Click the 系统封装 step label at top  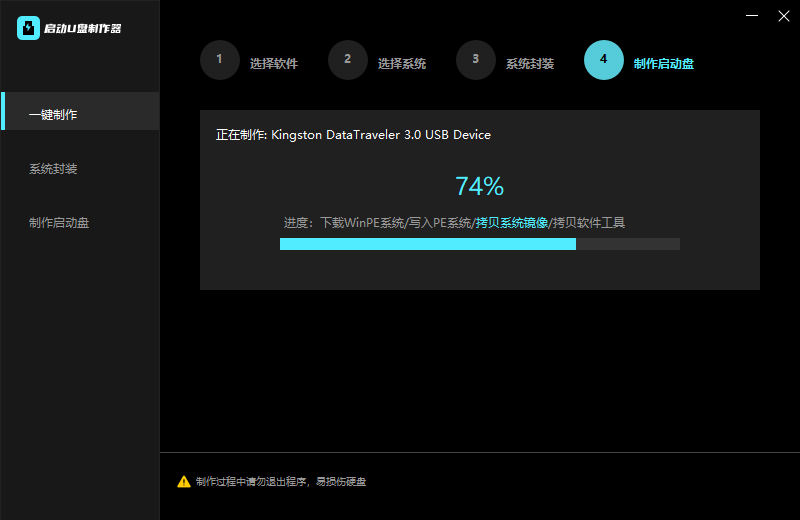[529, 64]
